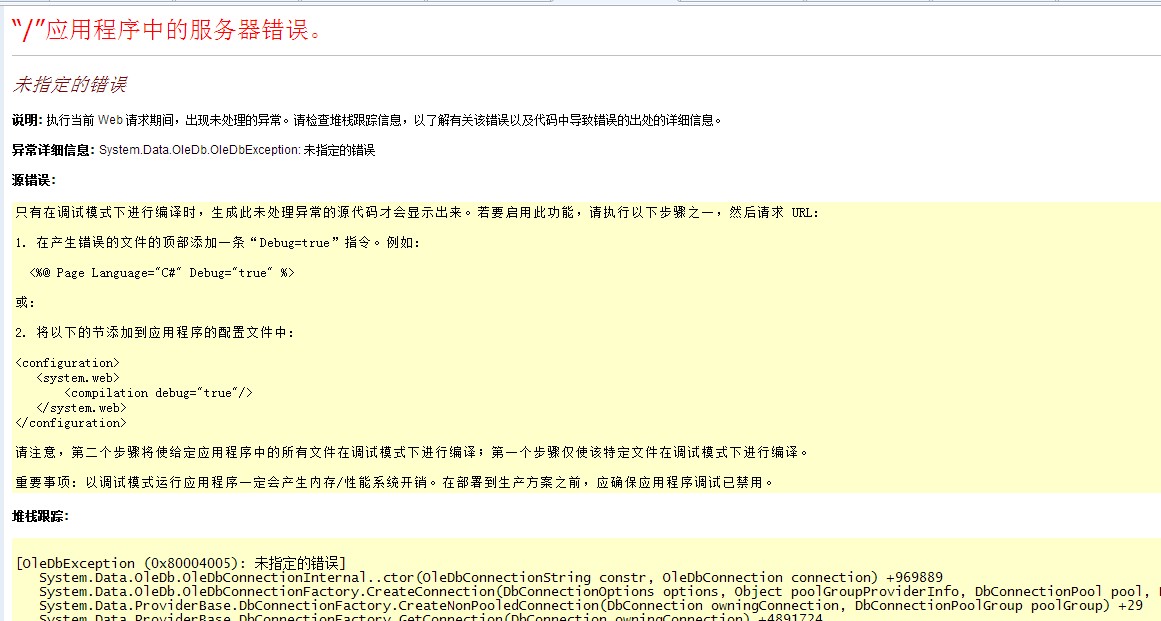The height and width of the screenshot is (621, 1161).
Task: Click the '重要事项' warning paragraph
Action: click(x=395, y=482)
